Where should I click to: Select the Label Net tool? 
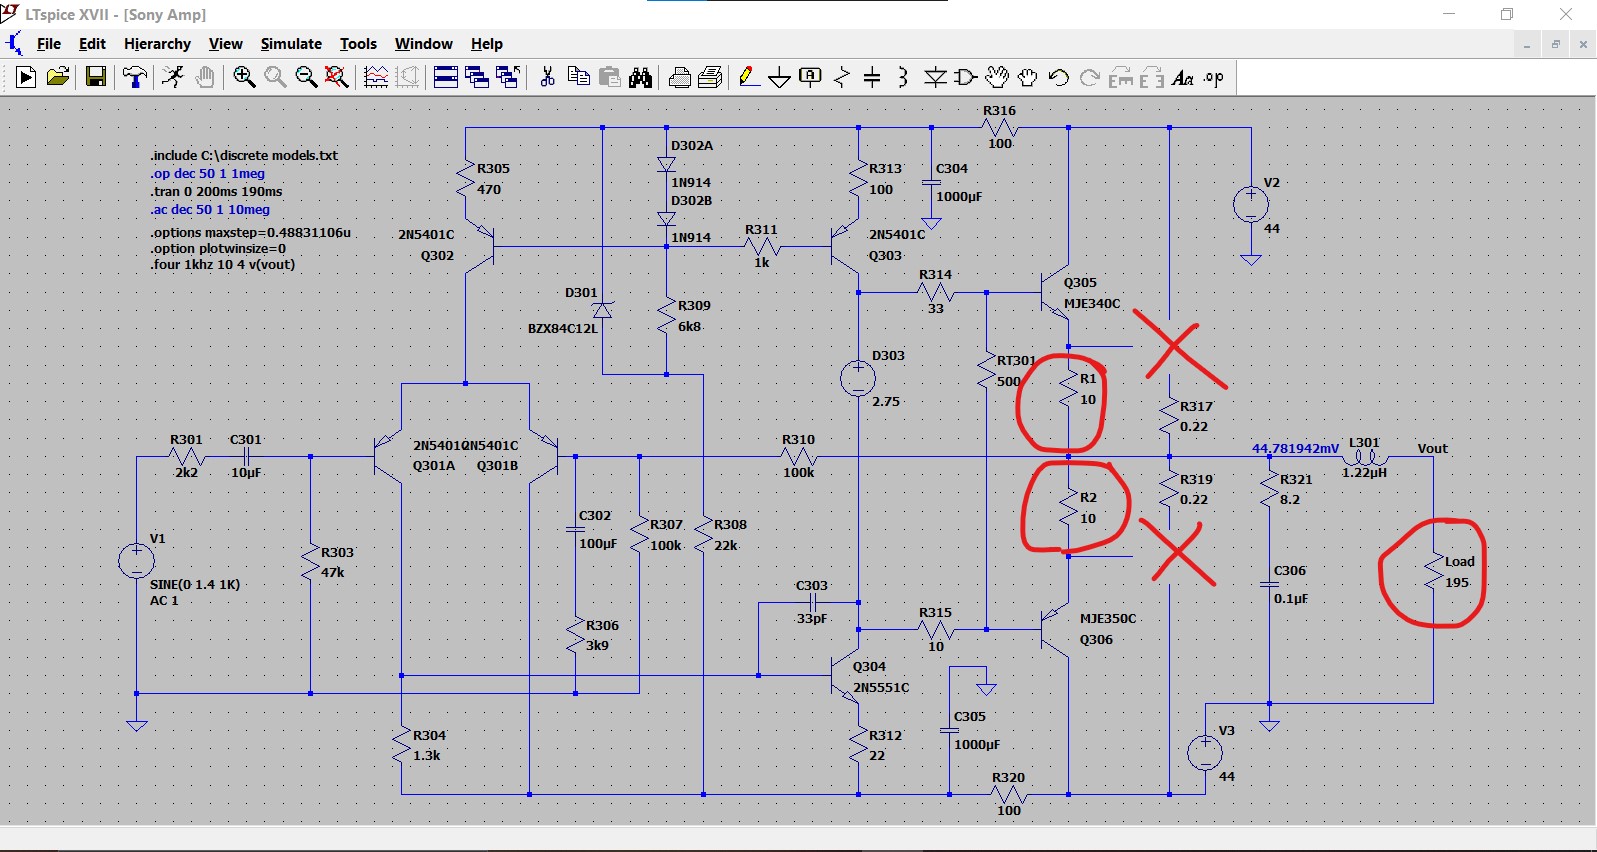[x=811, y=77]
